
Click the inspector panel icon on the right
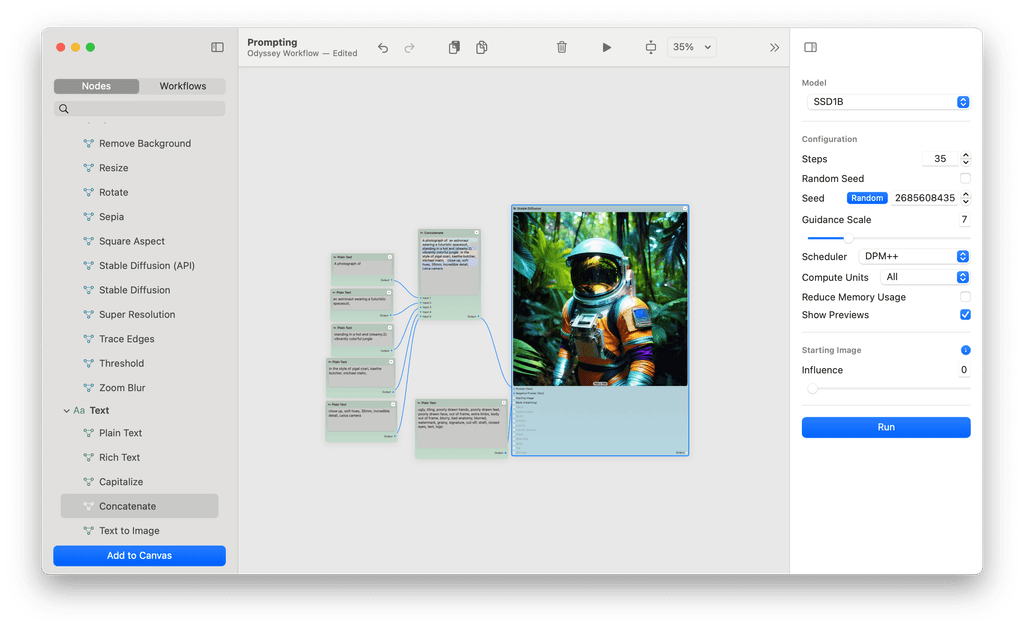point(810,46)
